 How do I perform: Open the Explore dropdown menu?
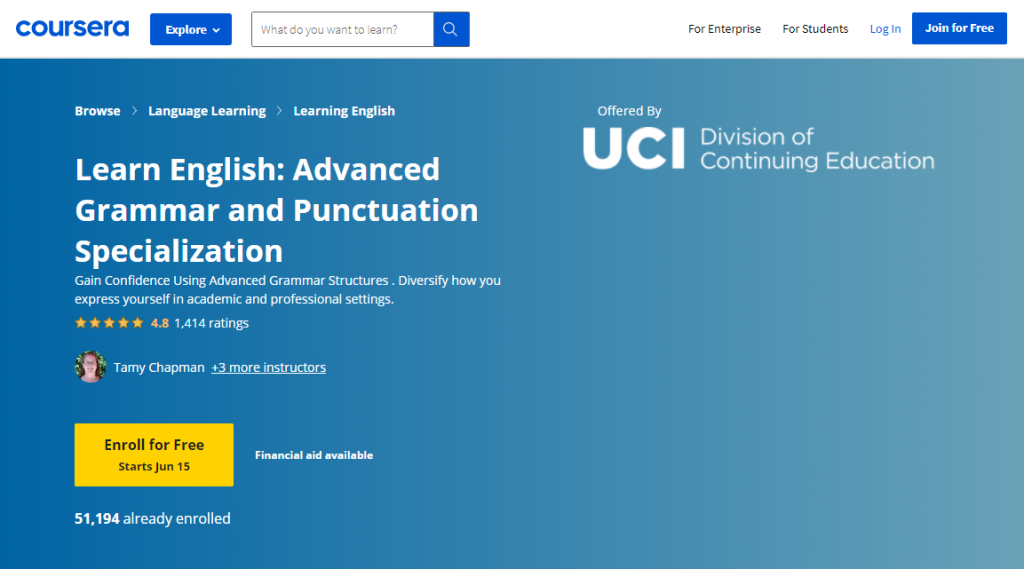tap(191, 29)
